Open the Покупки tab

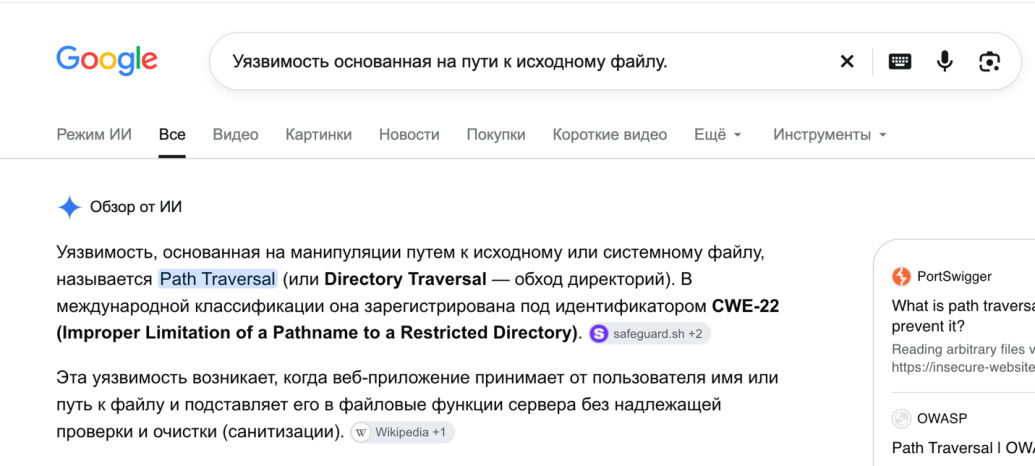tap(496, 135)
